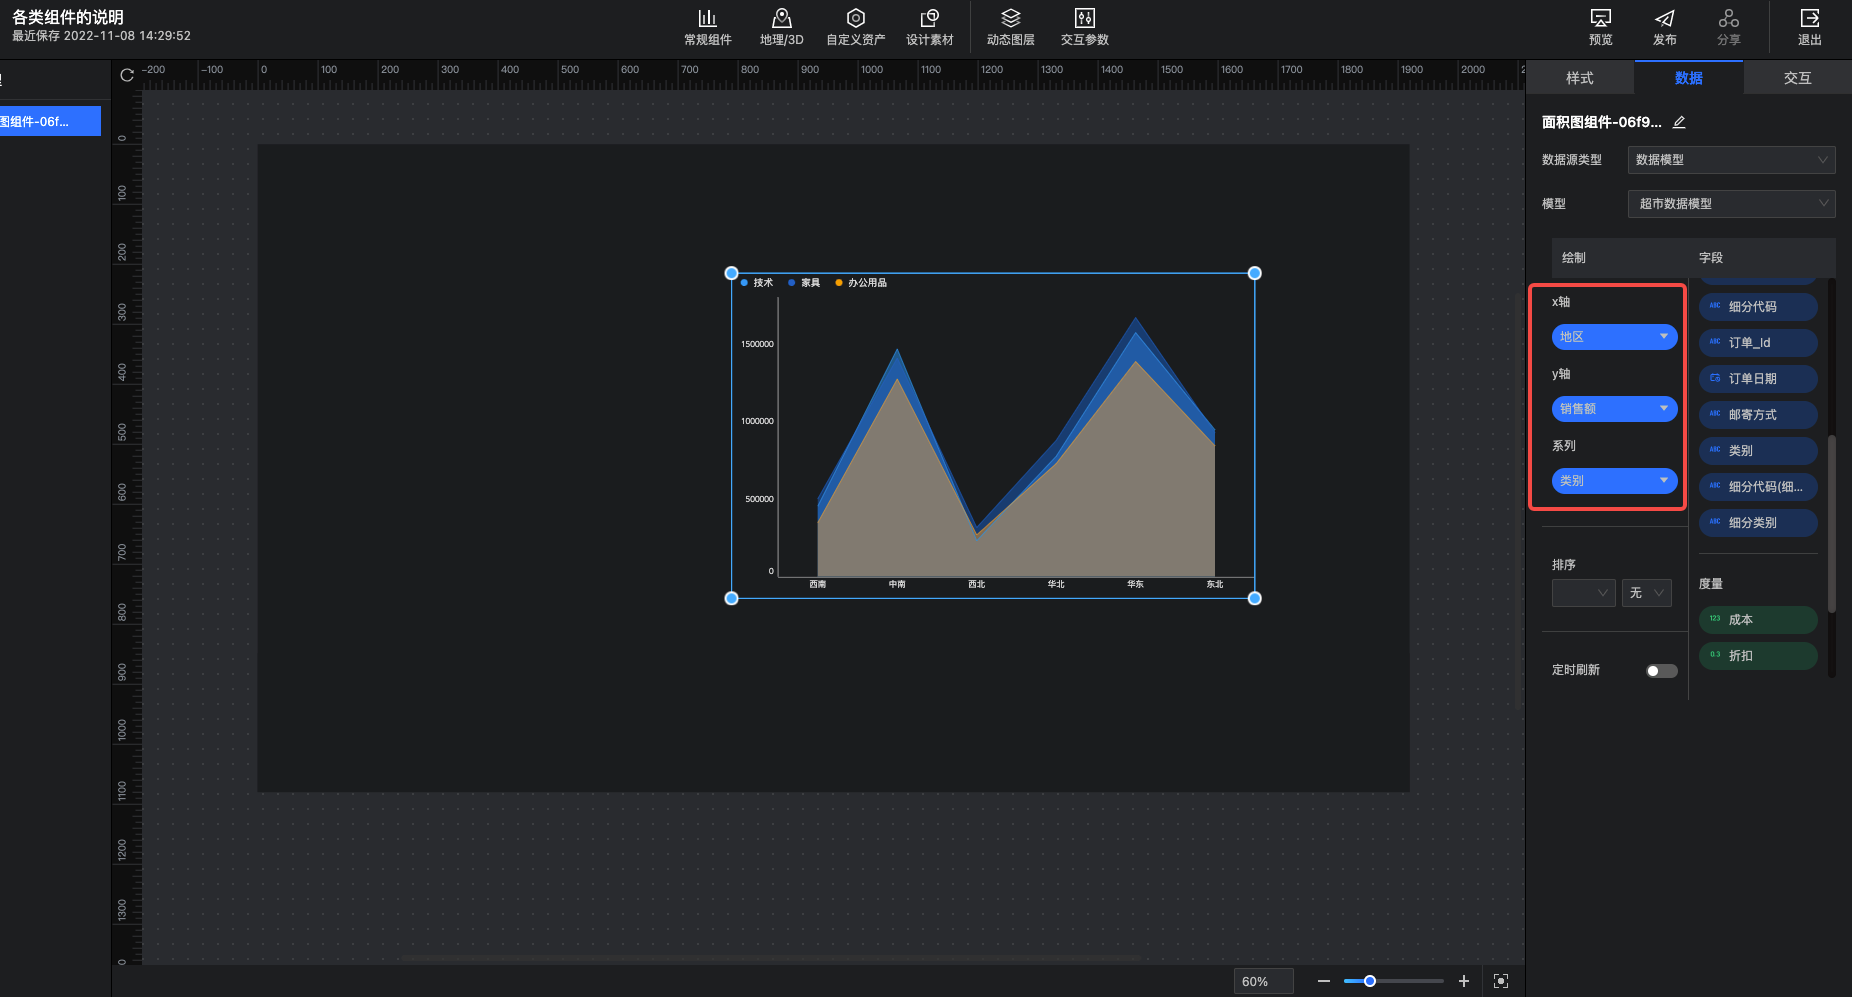Screen dimensions: 1852x997
Task: Click the zoom in plus icon
Action: (1464, 981)
